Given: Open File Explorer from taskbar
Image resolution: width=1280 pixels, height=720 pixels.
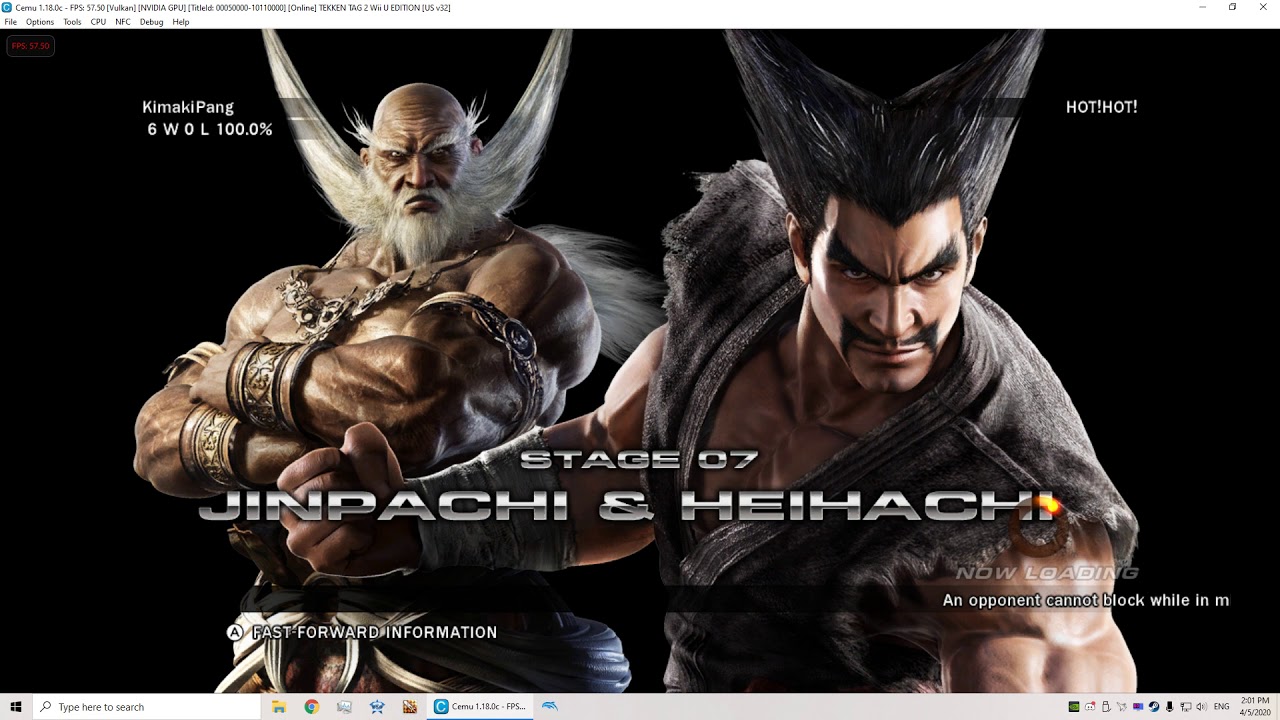Looking at the screenshot, I should click(x=279, y=707).
